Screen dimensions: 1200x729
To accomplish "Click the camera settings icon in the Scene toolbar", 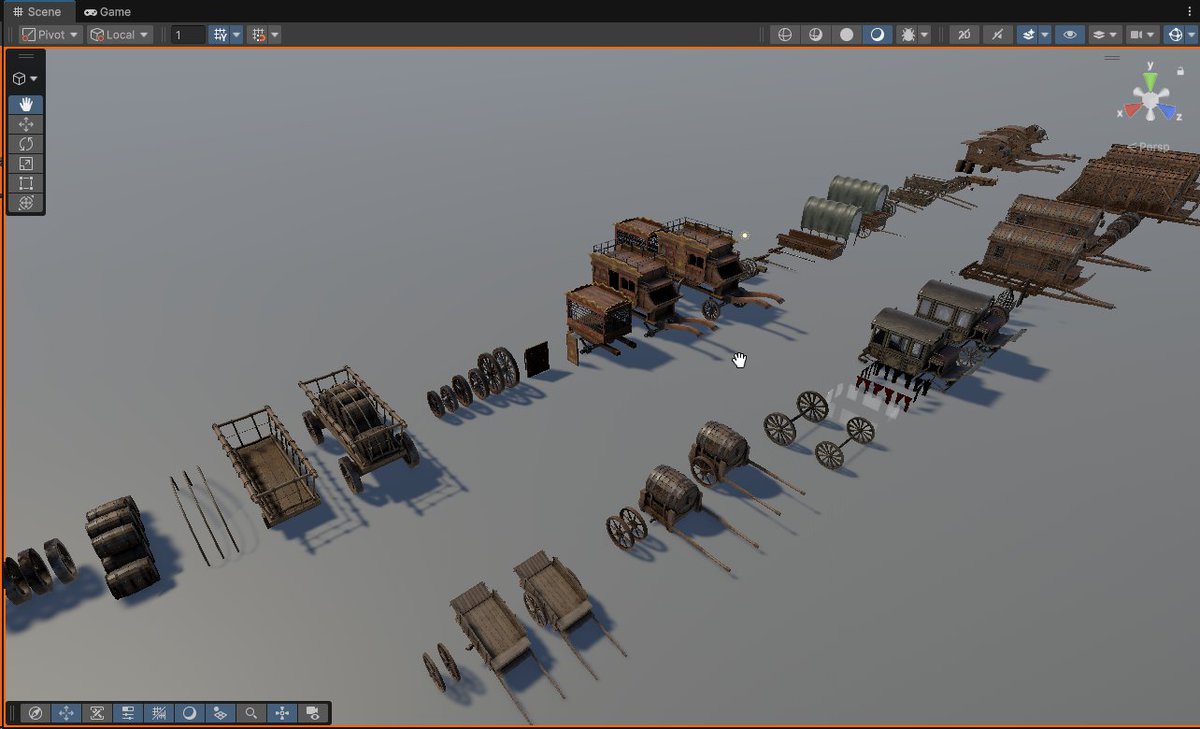I will (1137, 34).
